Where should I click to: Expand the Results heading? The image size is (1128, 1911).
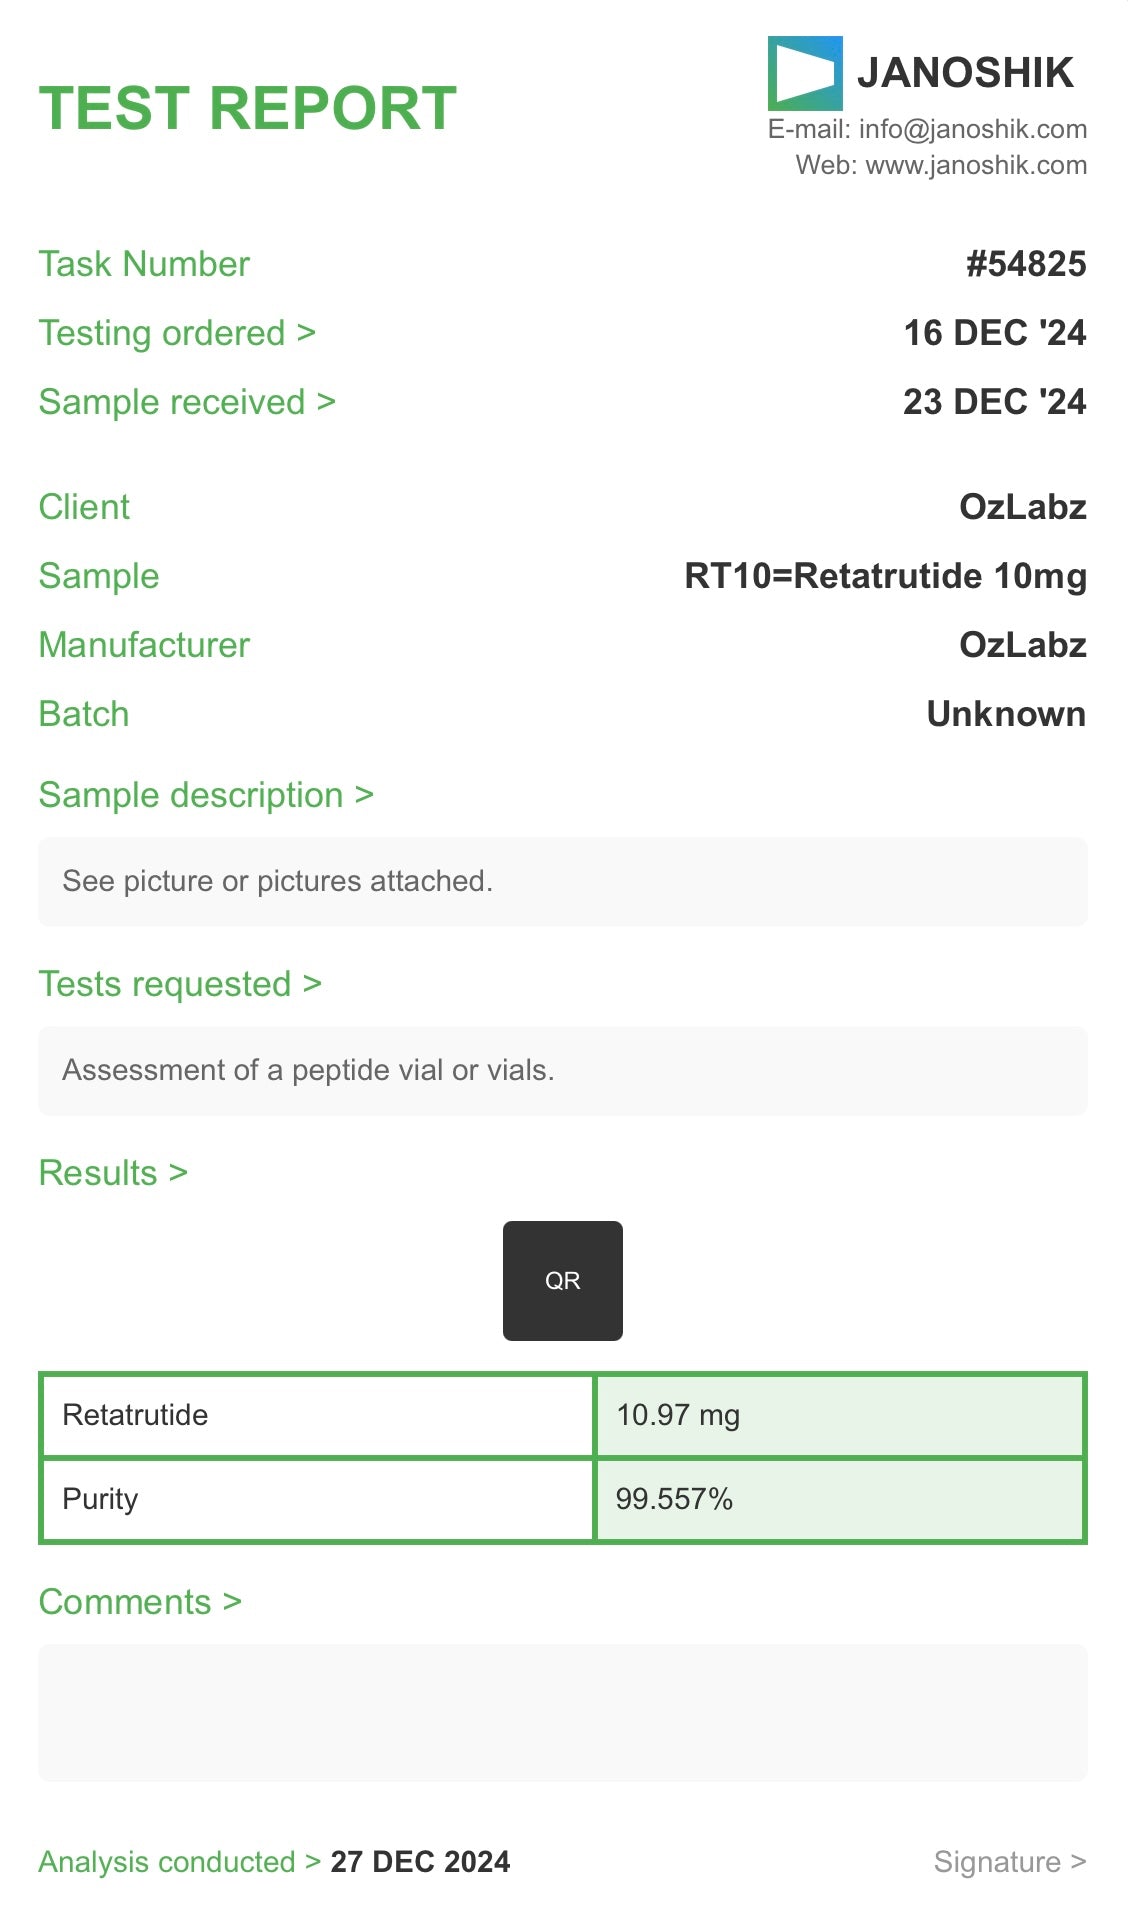click(113, 1173)
